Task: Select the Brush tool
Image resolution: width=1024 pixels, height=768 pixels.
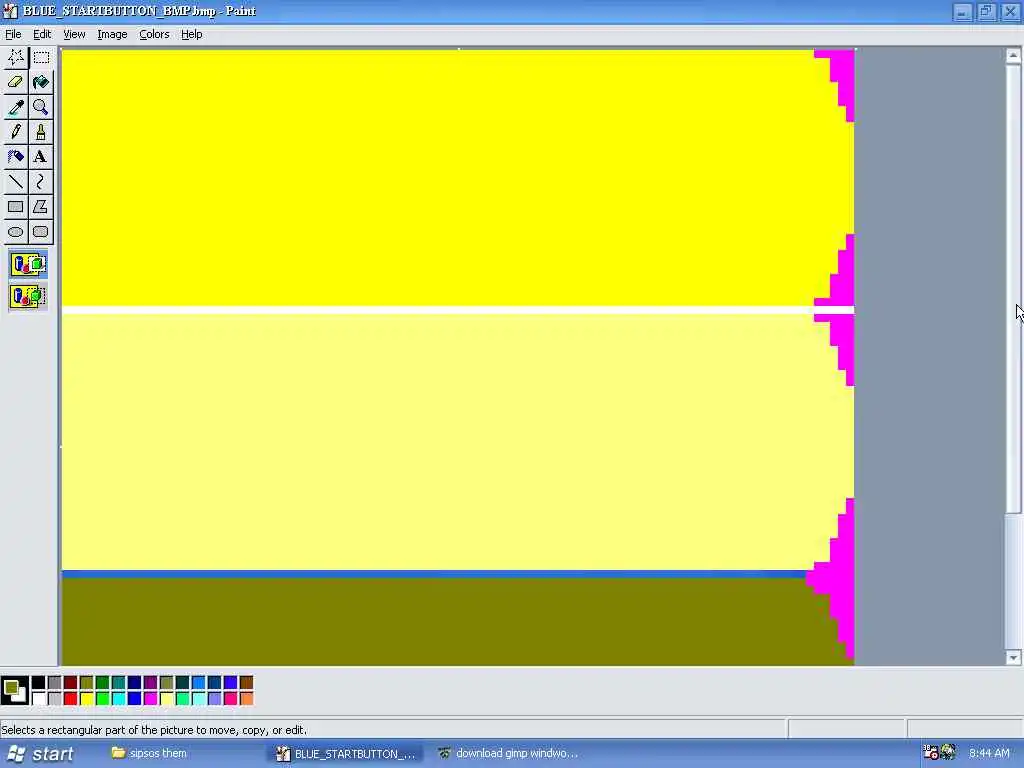Action: 40,132
